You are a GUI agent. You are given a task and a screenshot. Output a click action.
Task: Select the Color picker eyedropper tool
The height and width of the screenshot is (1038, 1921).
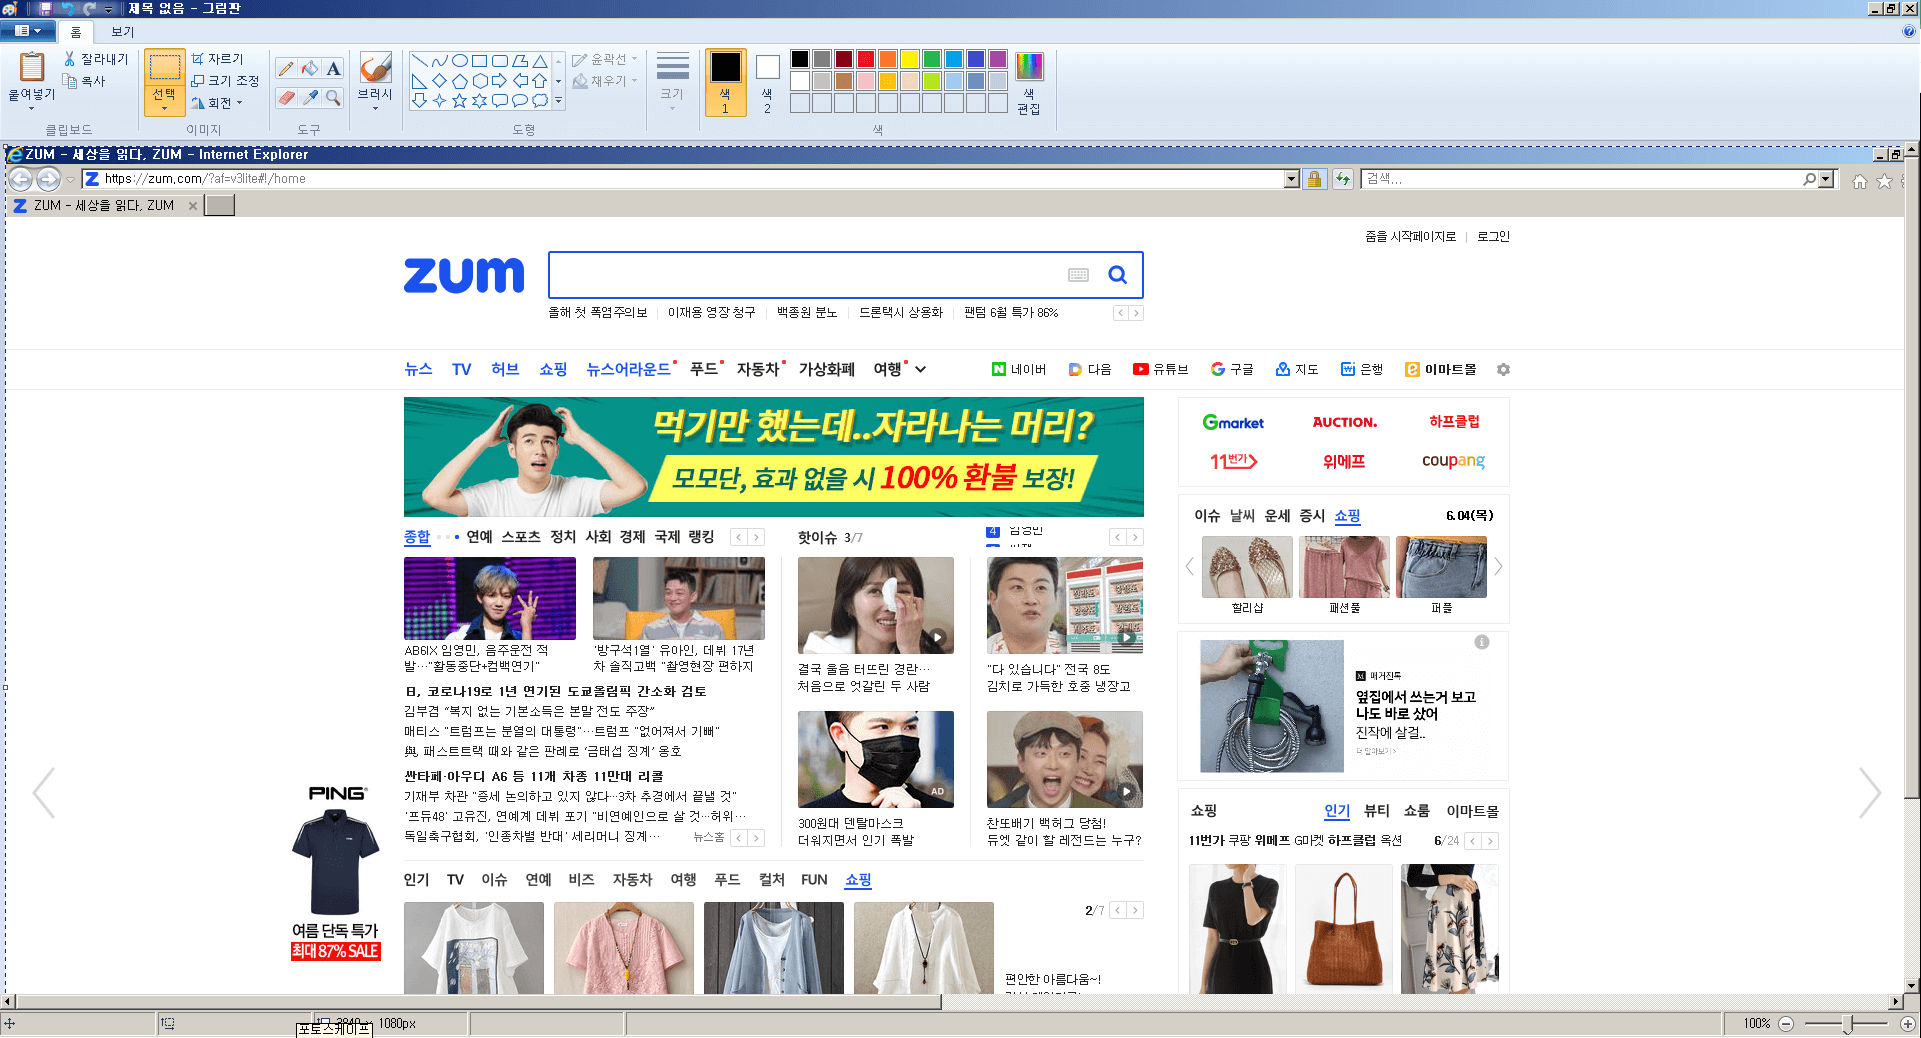pos(310,97)
